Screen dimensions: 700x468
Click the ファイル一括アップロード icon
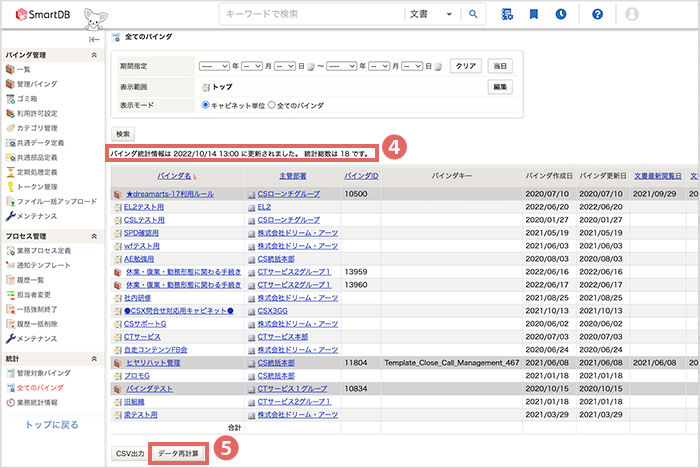pyautogui.click(x=10, y=201)
